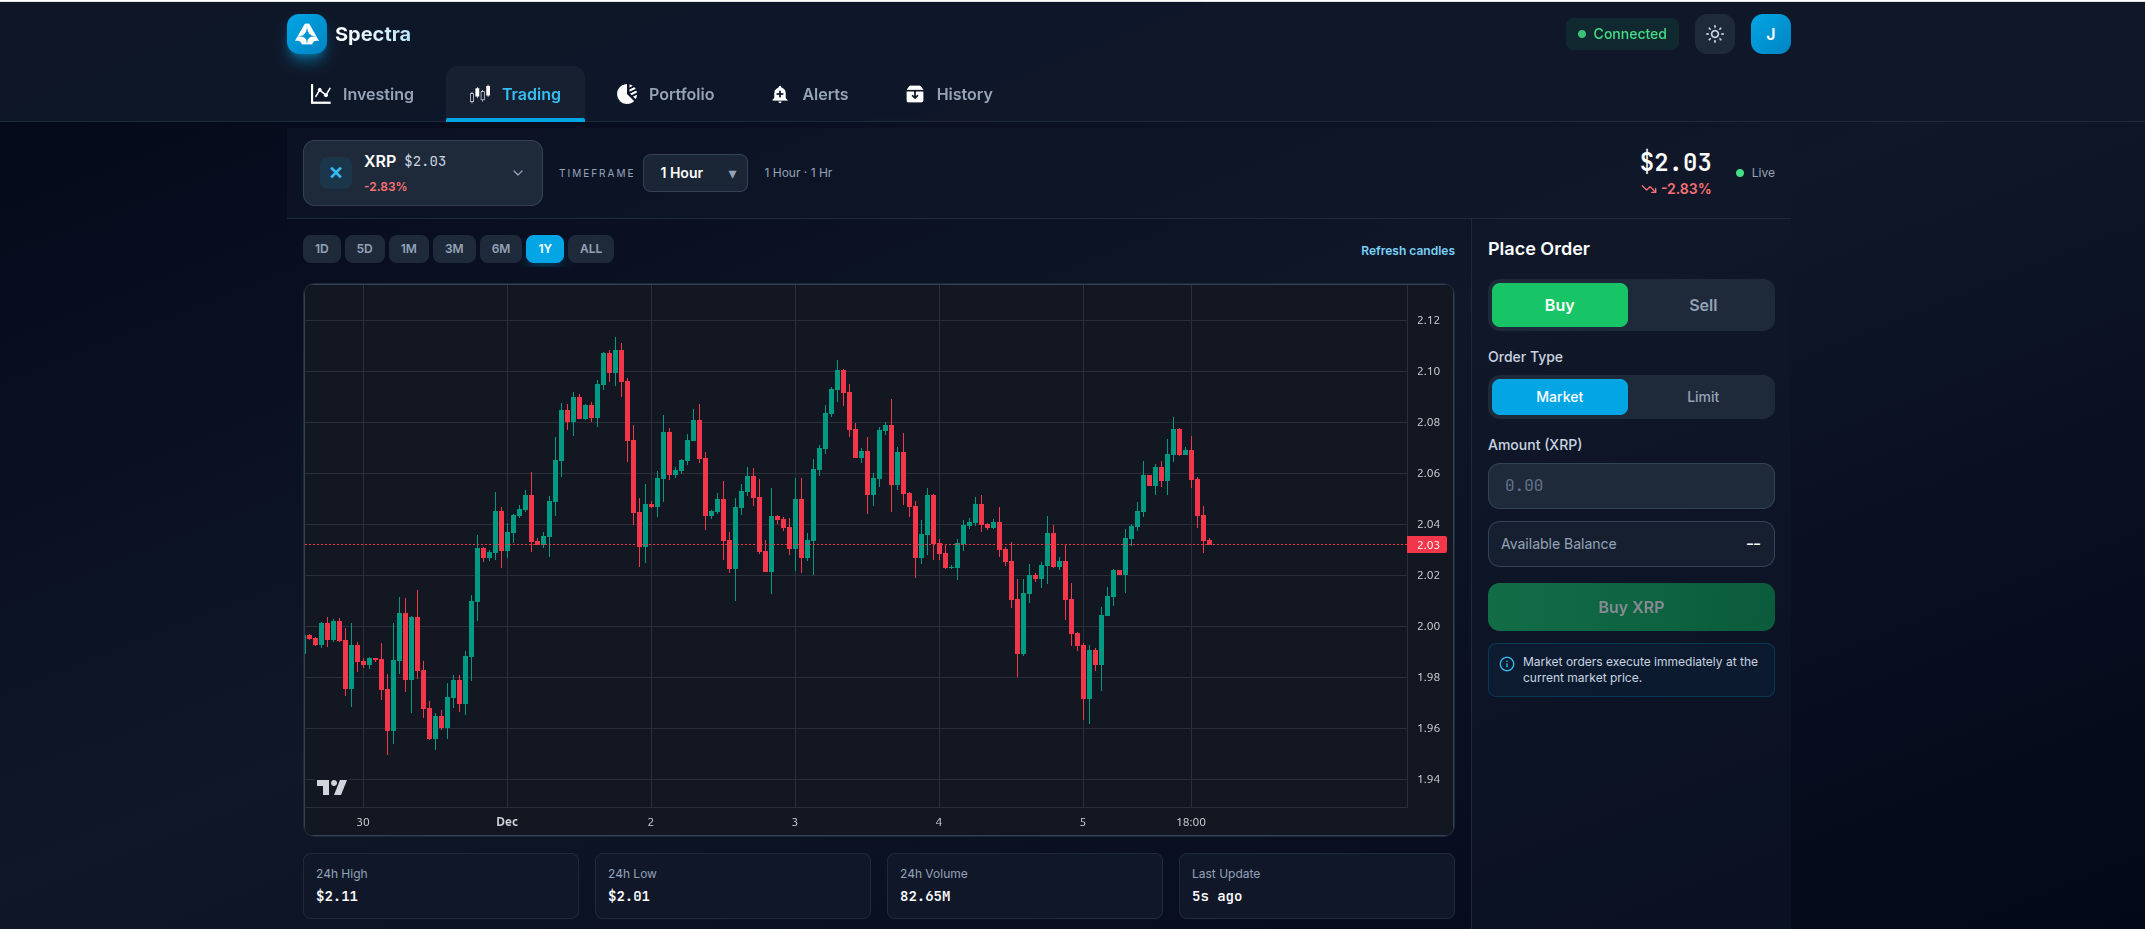Set chart range to 1M
Screen dimensions: 2145x929
(x=409, y=249)
